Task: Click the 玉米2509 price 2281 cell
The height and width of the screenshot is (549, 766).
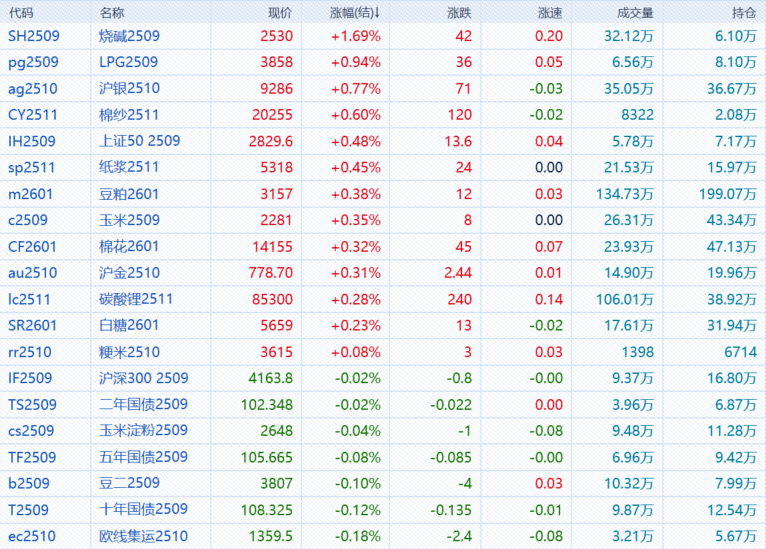Action: pyautogui.click(x=275, y=220)
